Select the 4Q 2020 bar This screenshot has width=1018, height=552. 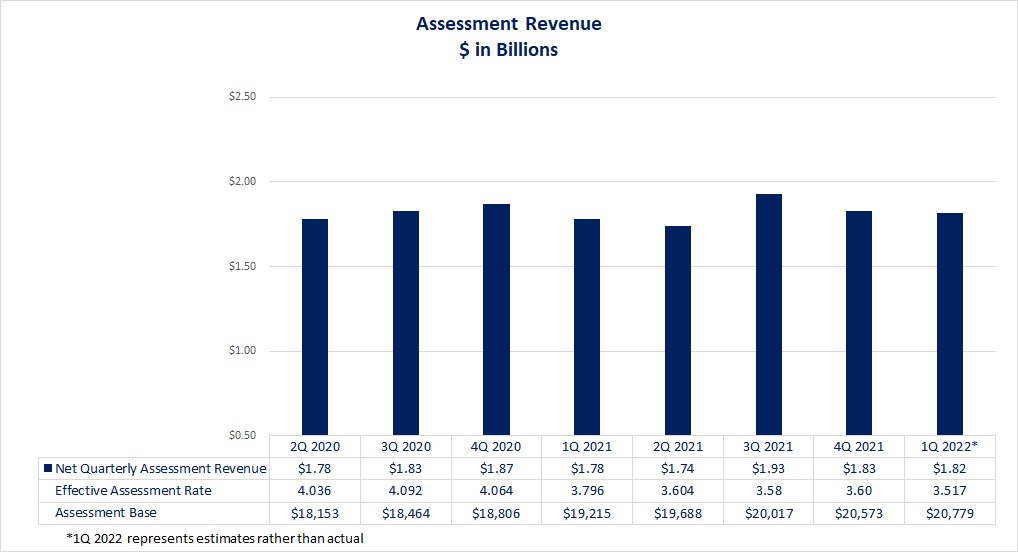pos(496,319)
